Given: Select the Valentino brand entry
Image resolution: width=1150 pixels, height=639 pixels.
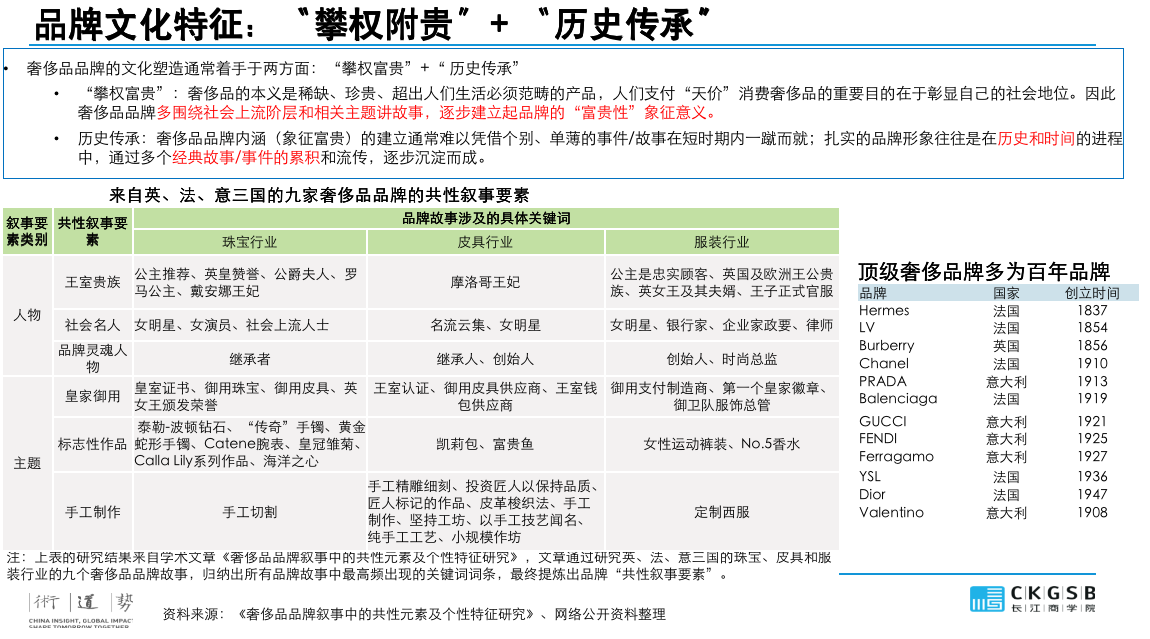Looking at the screenshot, I should 891,512.
